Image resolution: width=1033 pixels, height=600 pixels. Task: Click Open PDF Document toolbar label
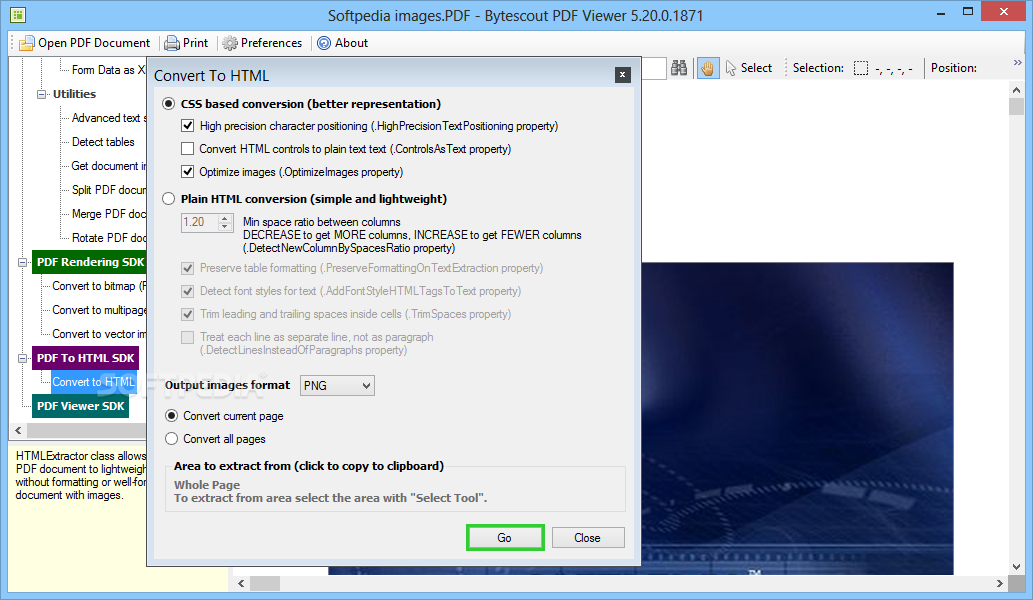(x=94, y=43)
